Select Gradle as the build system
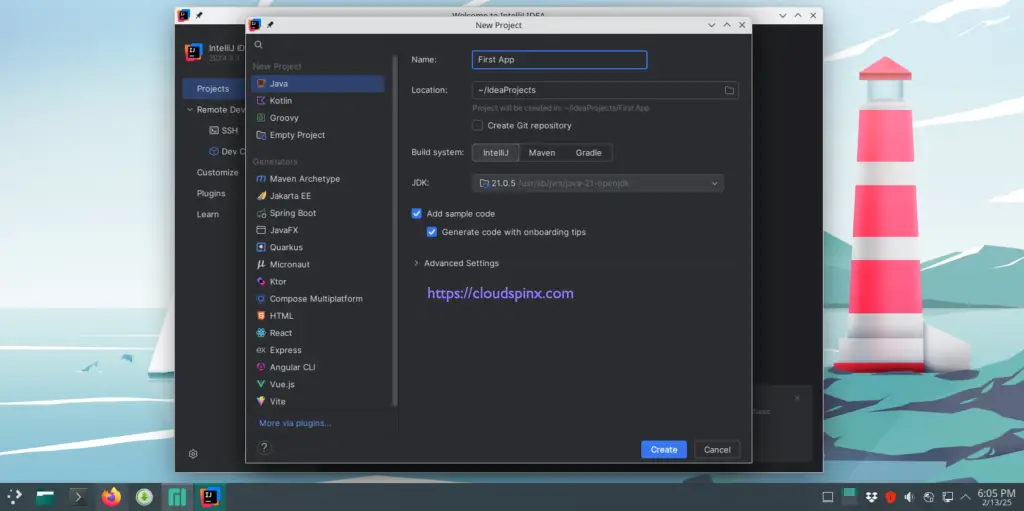Image resolution: width=1024 pixels, height=511 pixels. [x=588, y=153]
